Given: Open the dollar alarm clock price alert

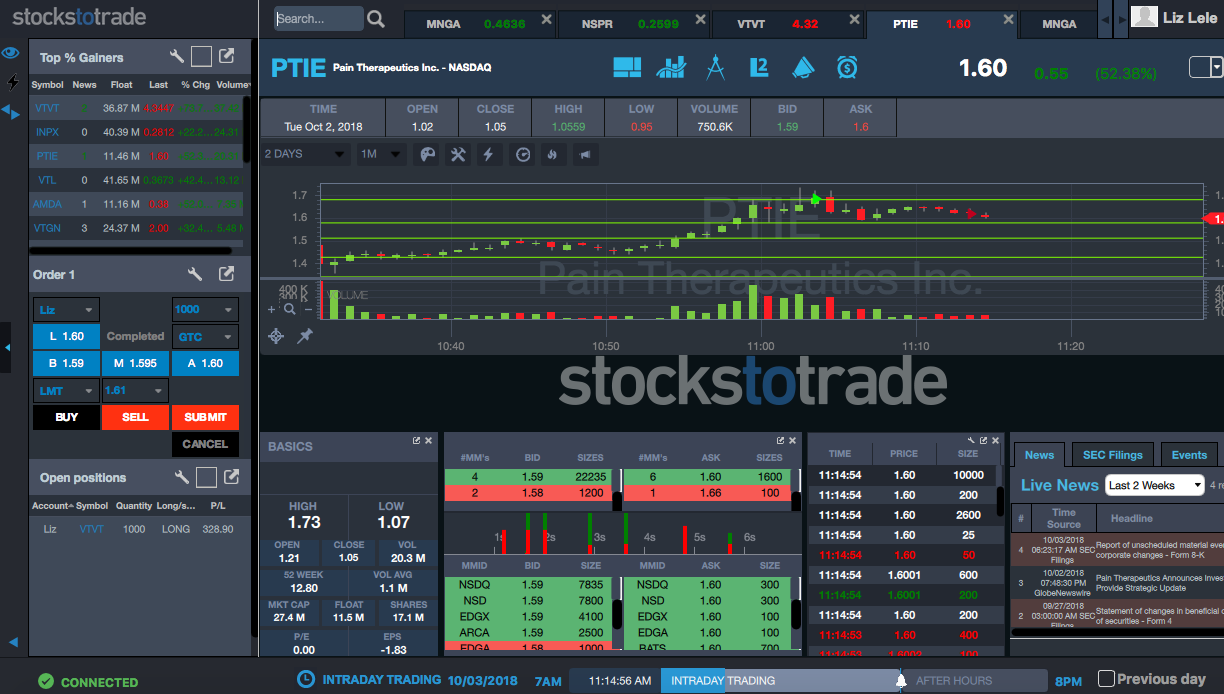Looking at the screenshot, I should (x=847, y=67).
